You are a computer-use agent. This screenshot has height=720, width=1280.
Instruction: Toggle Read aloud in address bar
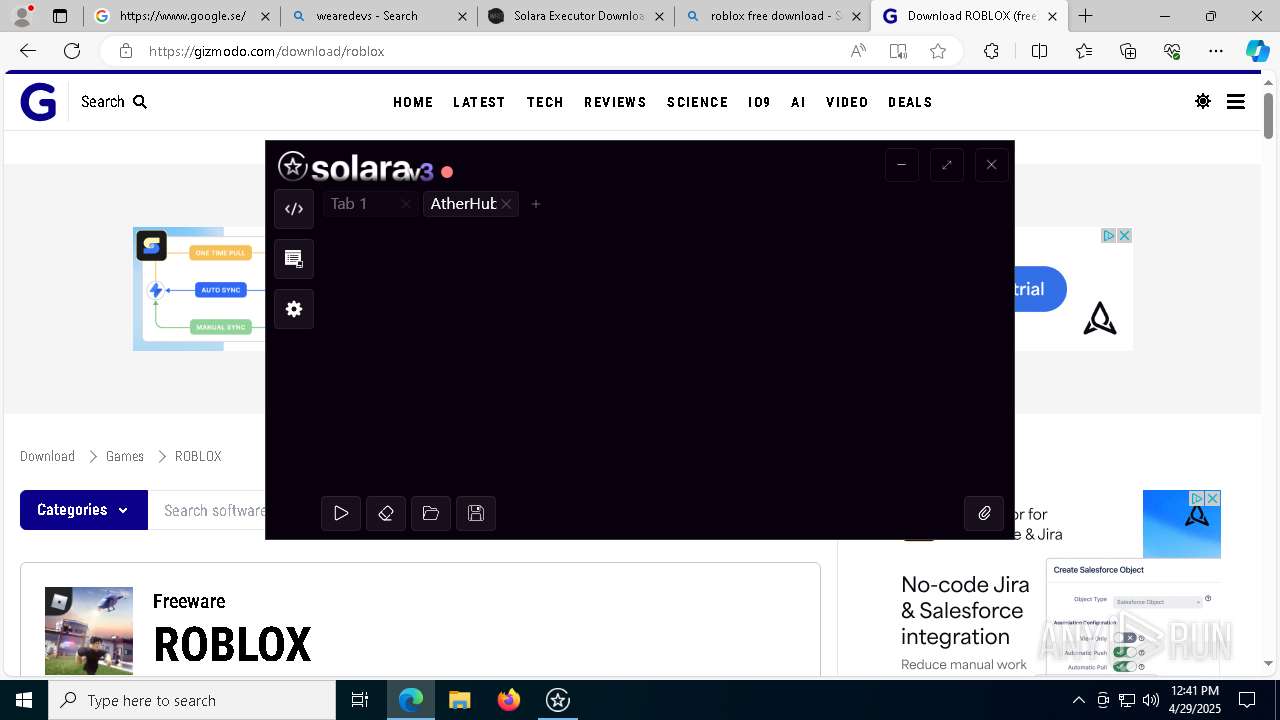coord(858,51)
